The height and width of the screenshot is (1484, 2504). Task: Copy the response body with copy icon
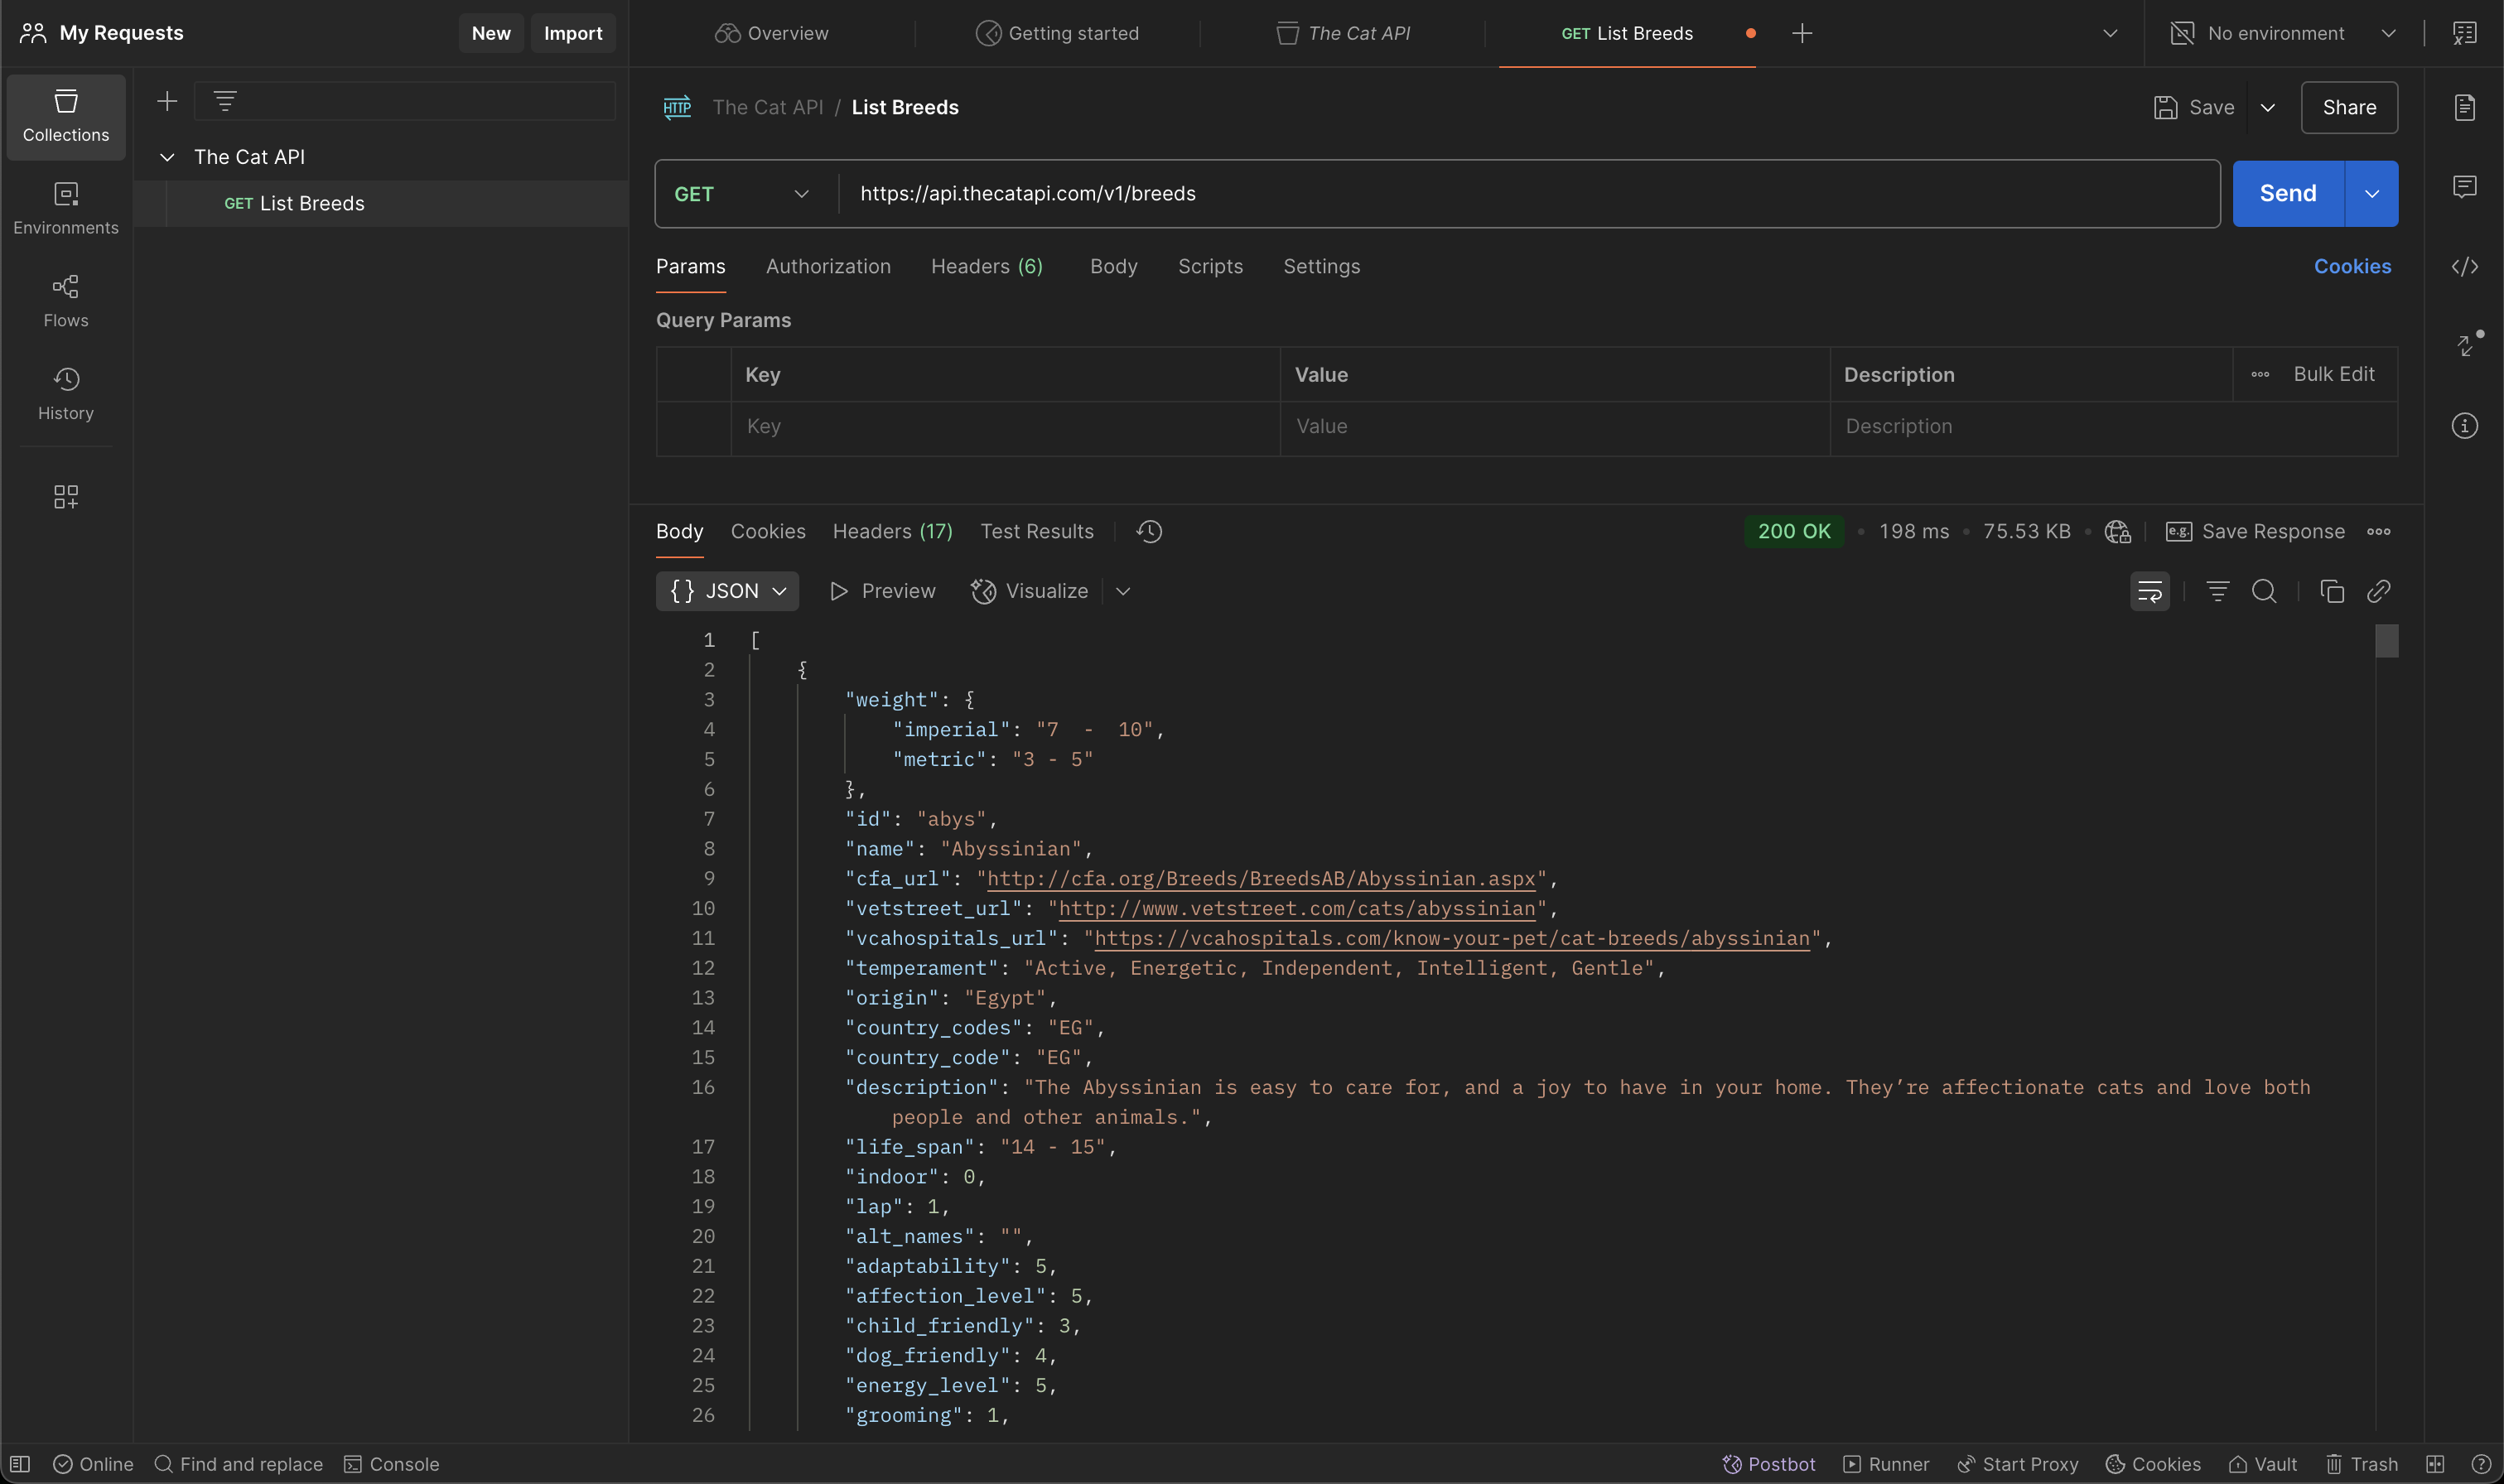pyautogui.click(x=2331, y=591)
